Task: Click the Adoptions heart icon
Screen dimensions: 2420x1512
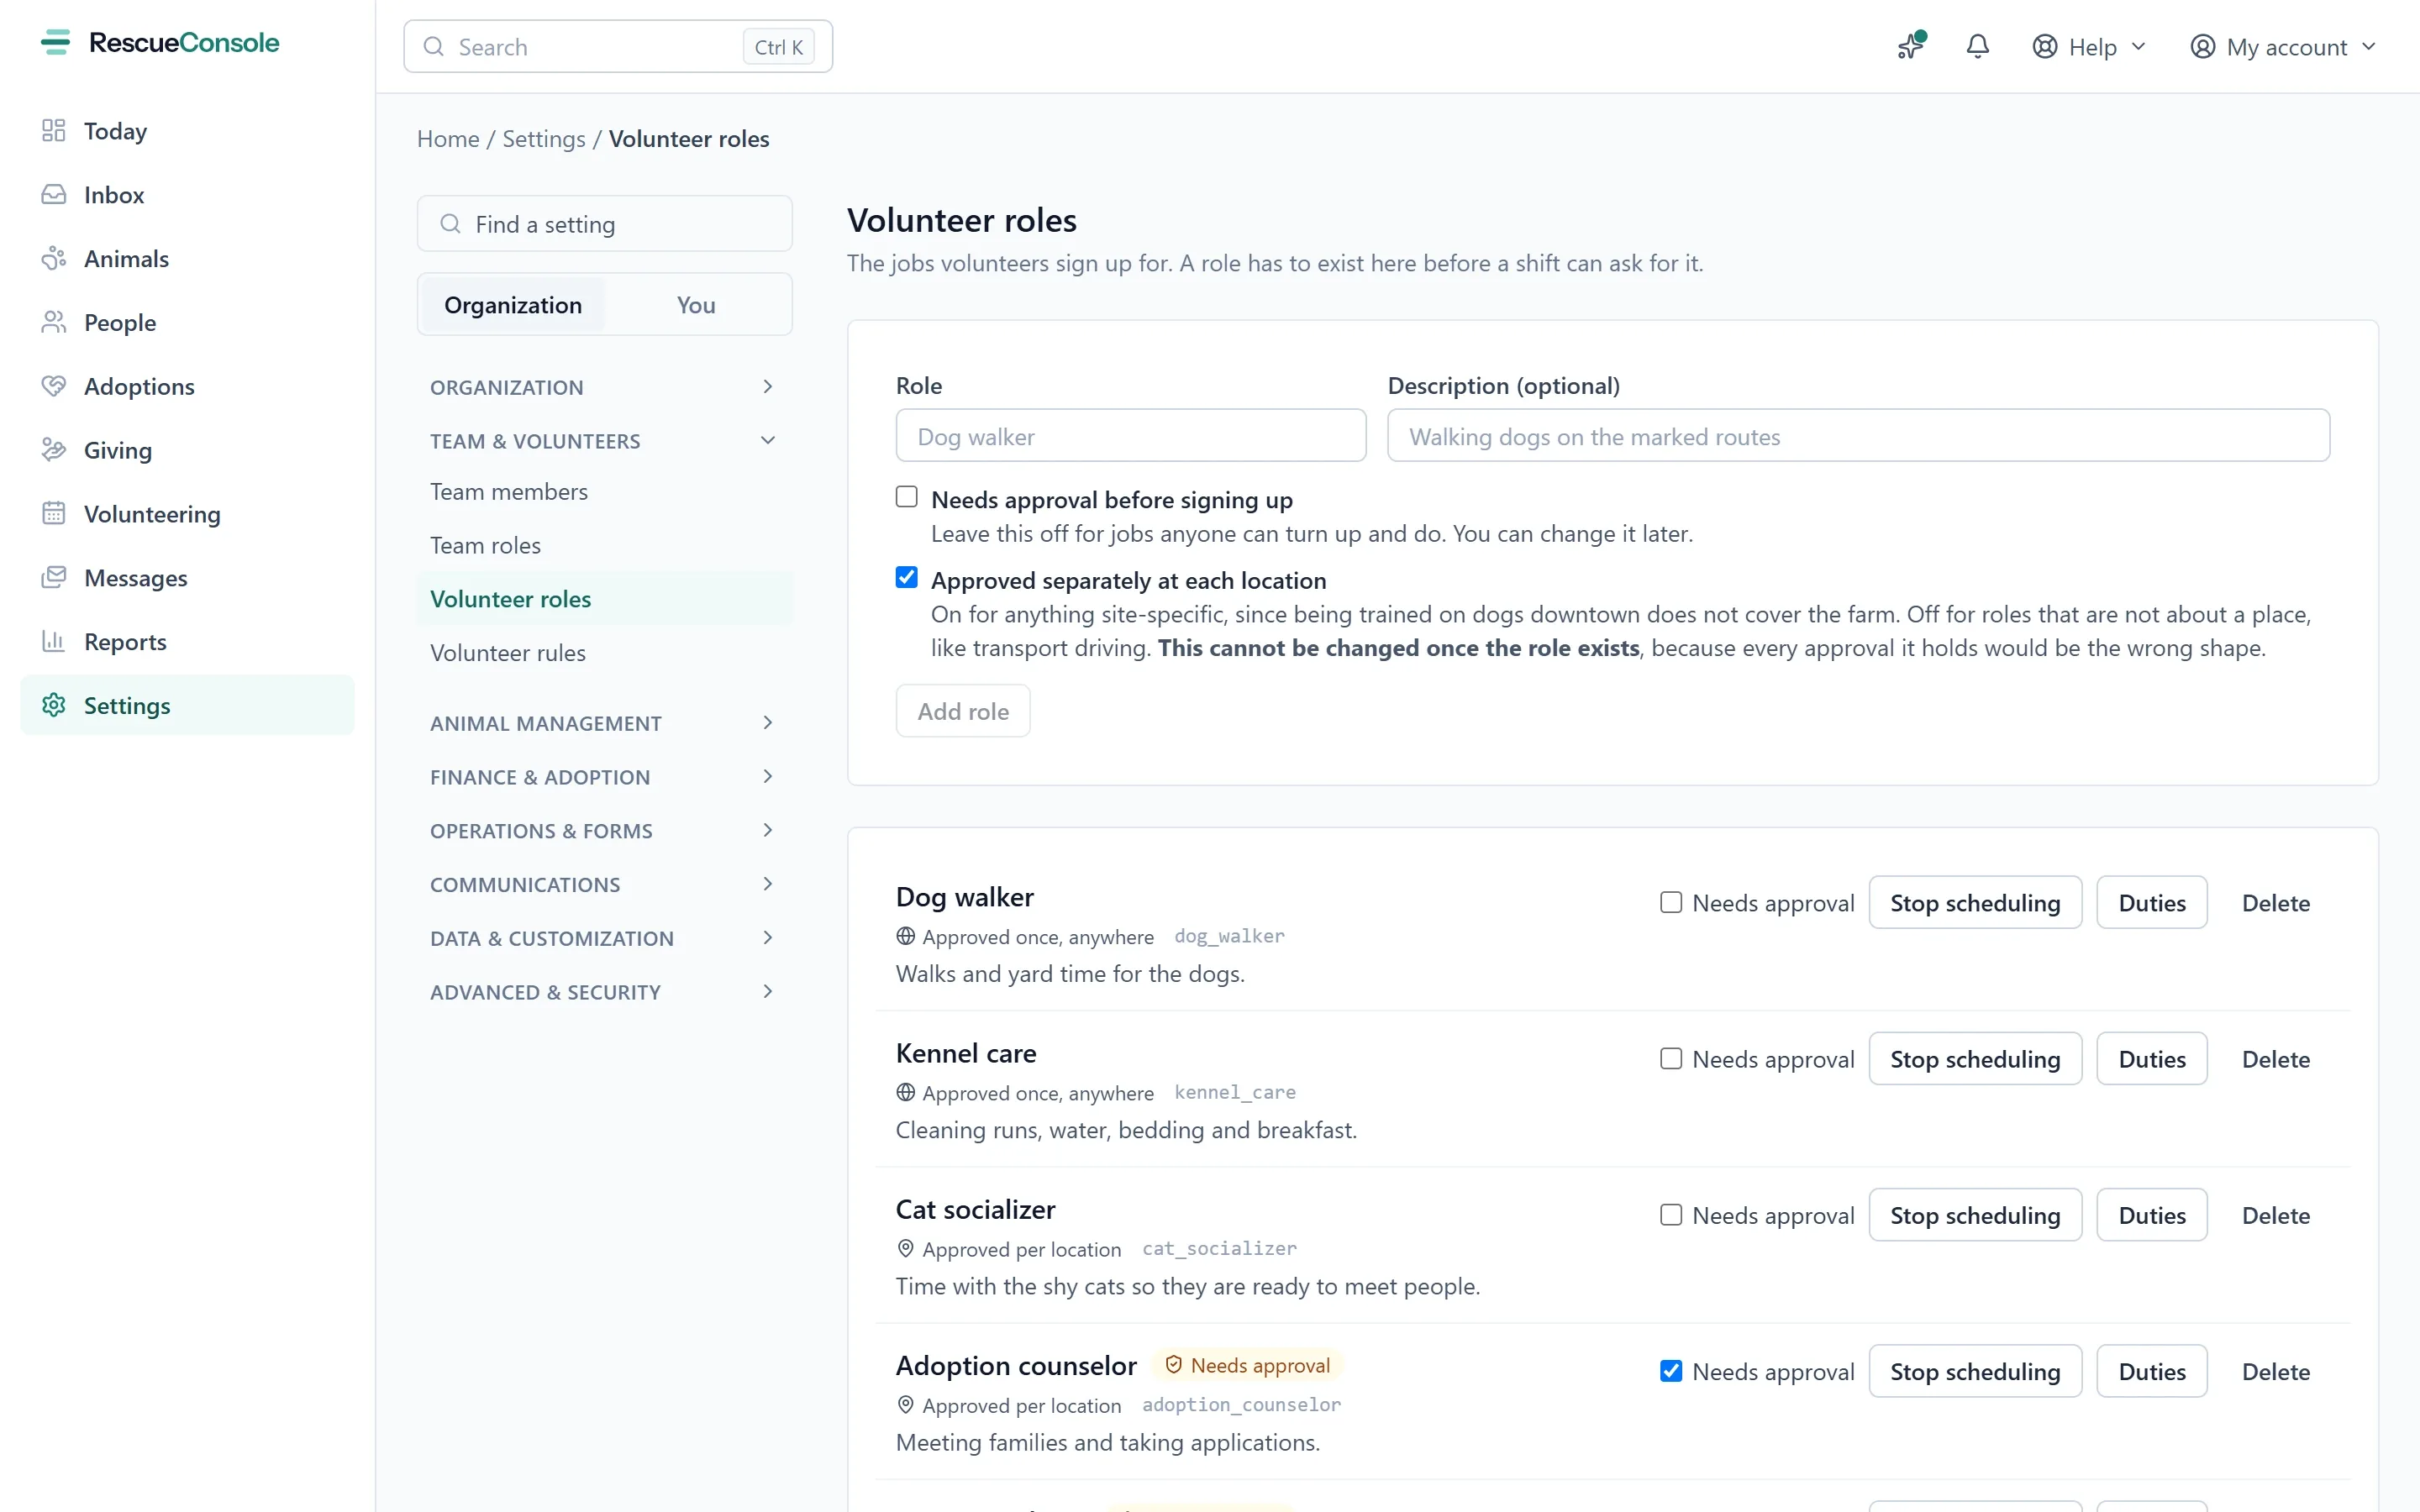Action: point(54,386)
